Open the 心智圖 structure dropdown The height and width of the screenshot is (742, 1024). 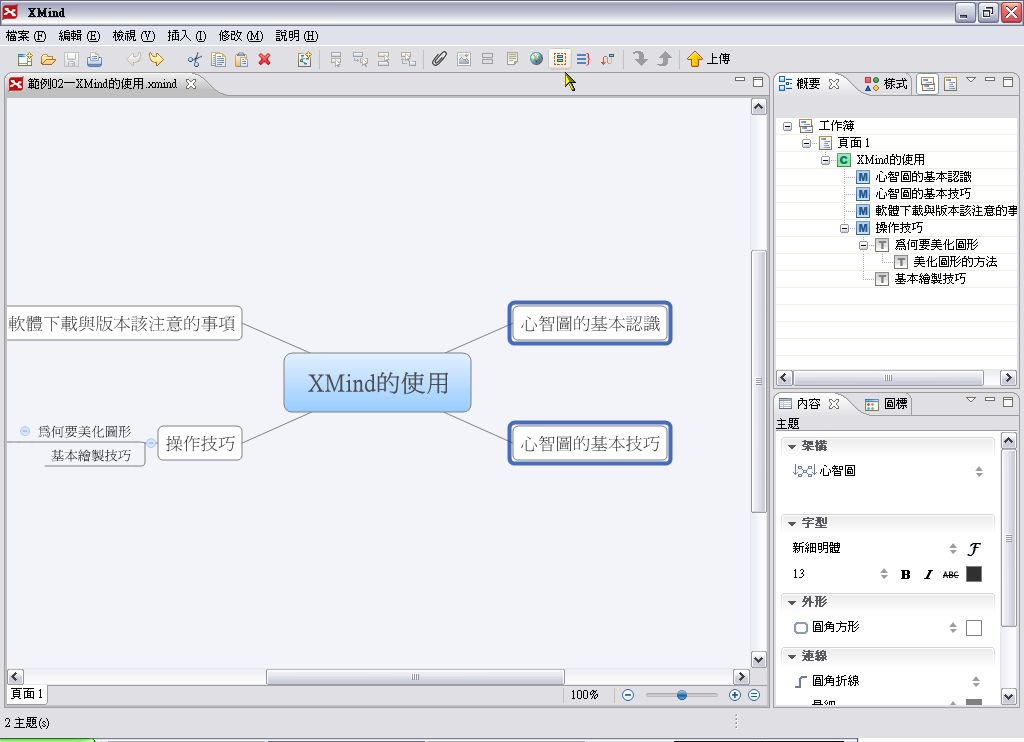978,472
